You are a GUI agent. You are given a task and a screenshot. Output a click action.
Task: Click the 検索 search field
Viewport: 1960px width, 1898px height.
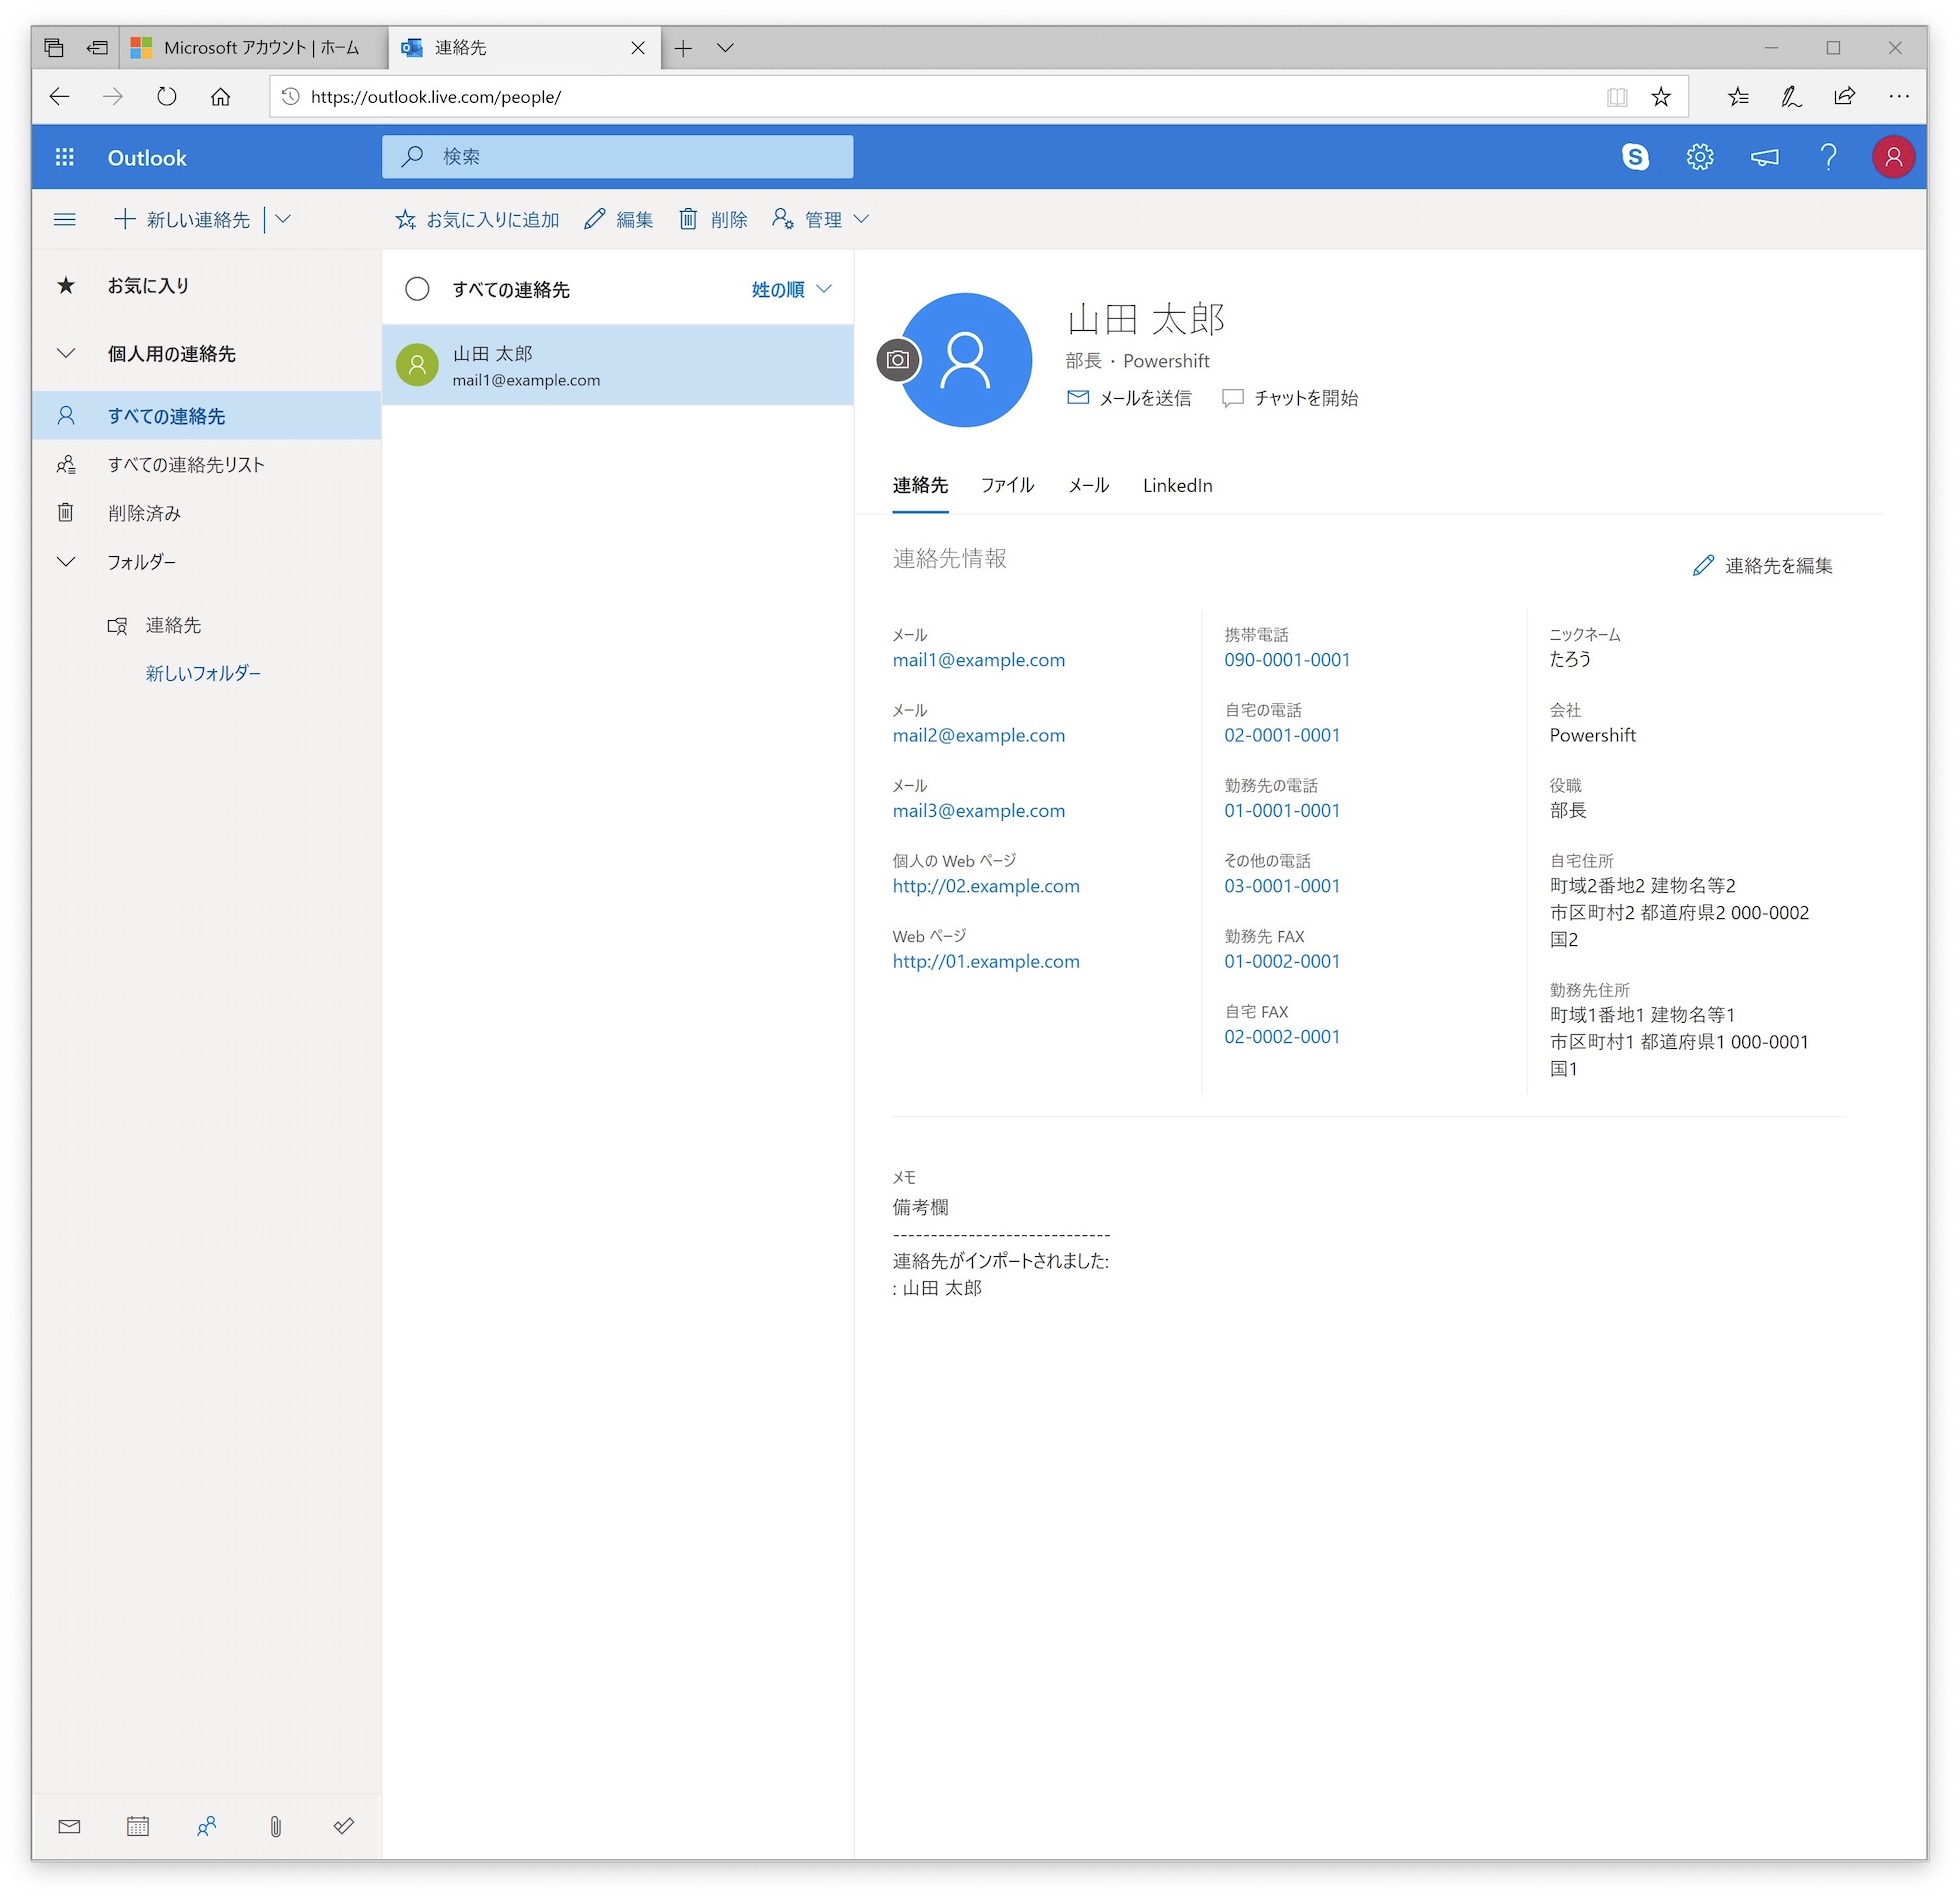coord(617,157)
